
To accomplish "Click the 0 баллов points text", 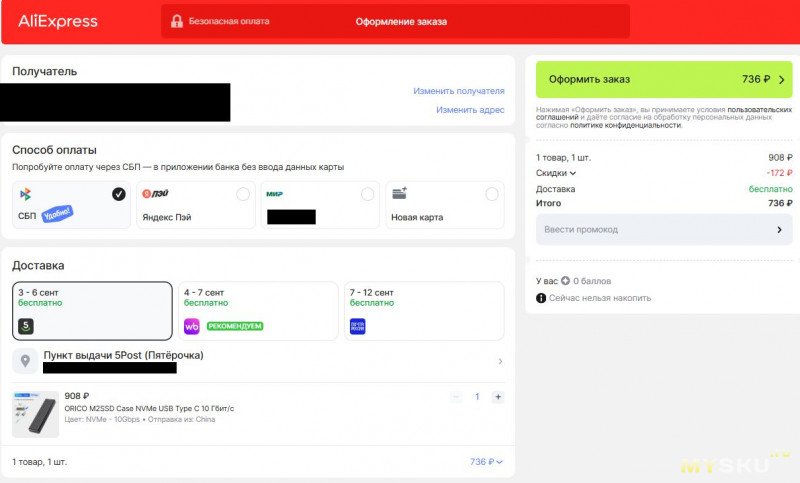I will (x=592, y=281).
